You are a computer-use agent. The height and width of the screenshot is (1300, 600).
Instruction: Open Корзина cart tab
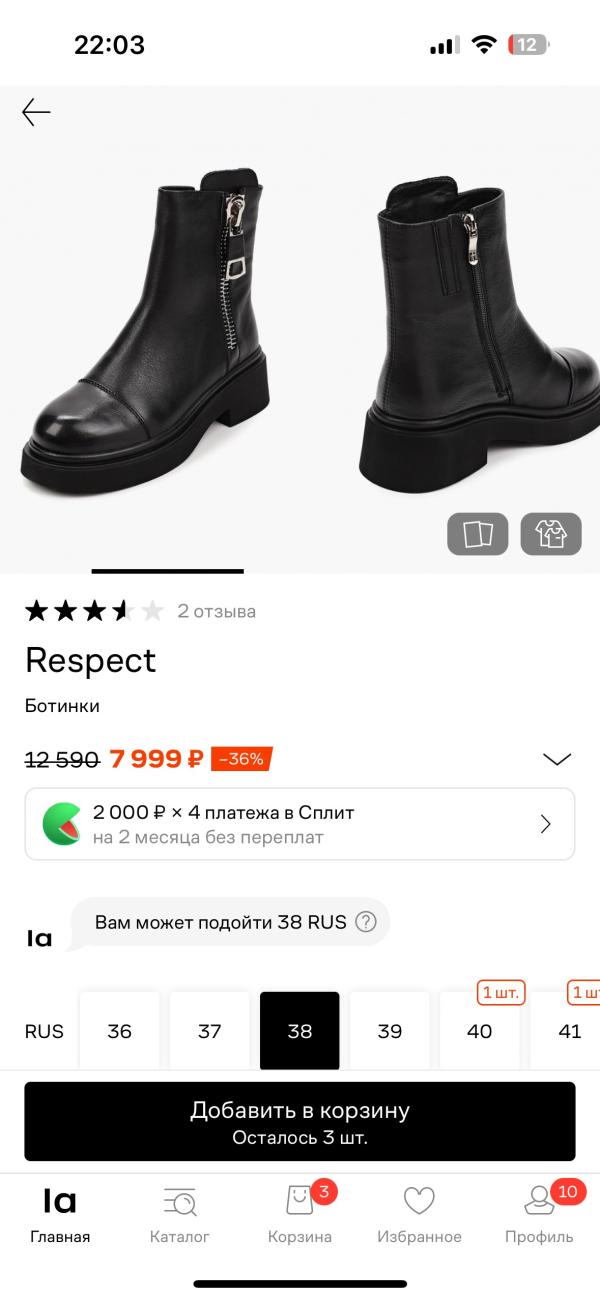(299, 1213)
